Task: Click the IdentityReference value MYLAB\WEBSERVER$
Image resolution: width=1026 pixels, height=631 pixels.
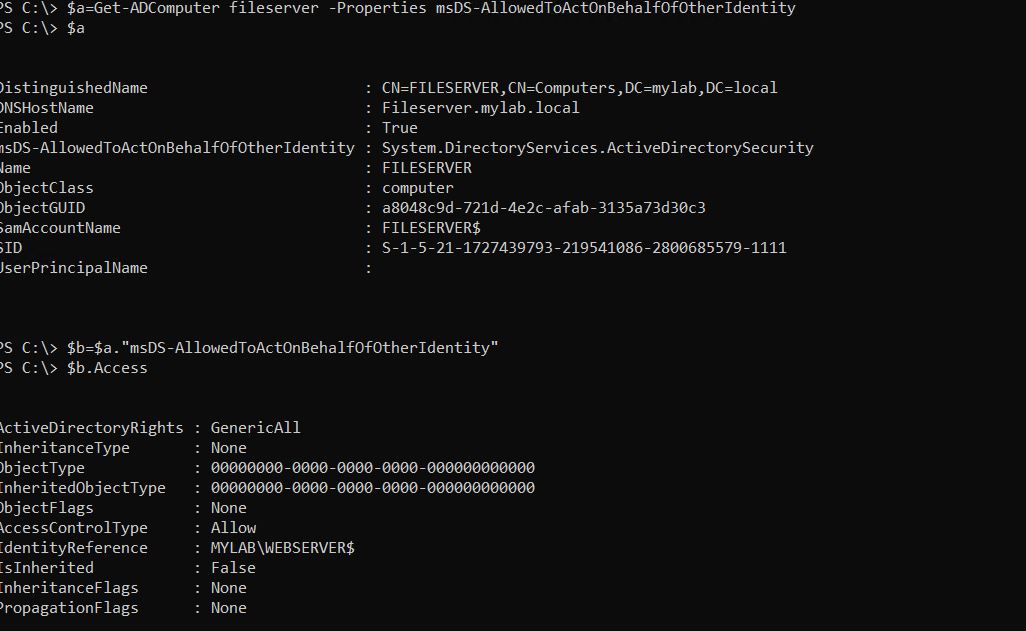Action: tap(282, 548)
